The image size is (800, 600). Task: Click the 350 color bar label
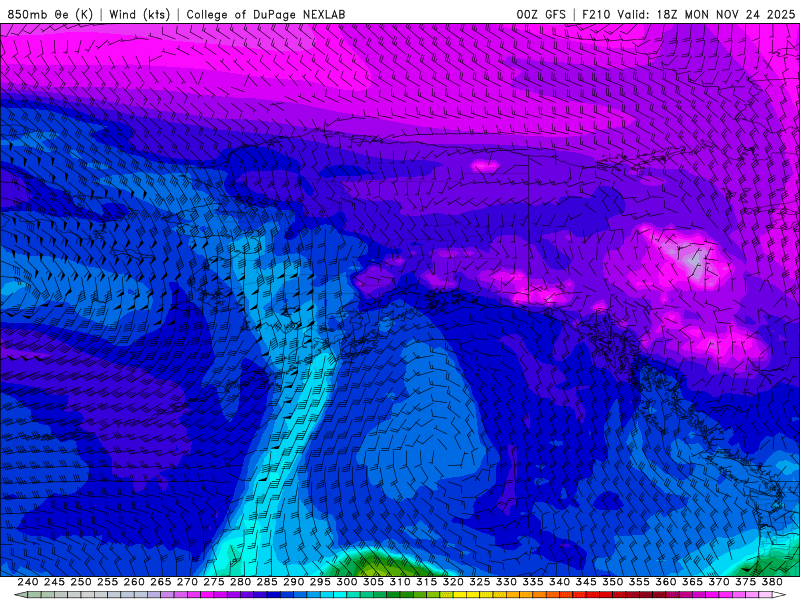(612, 582)
